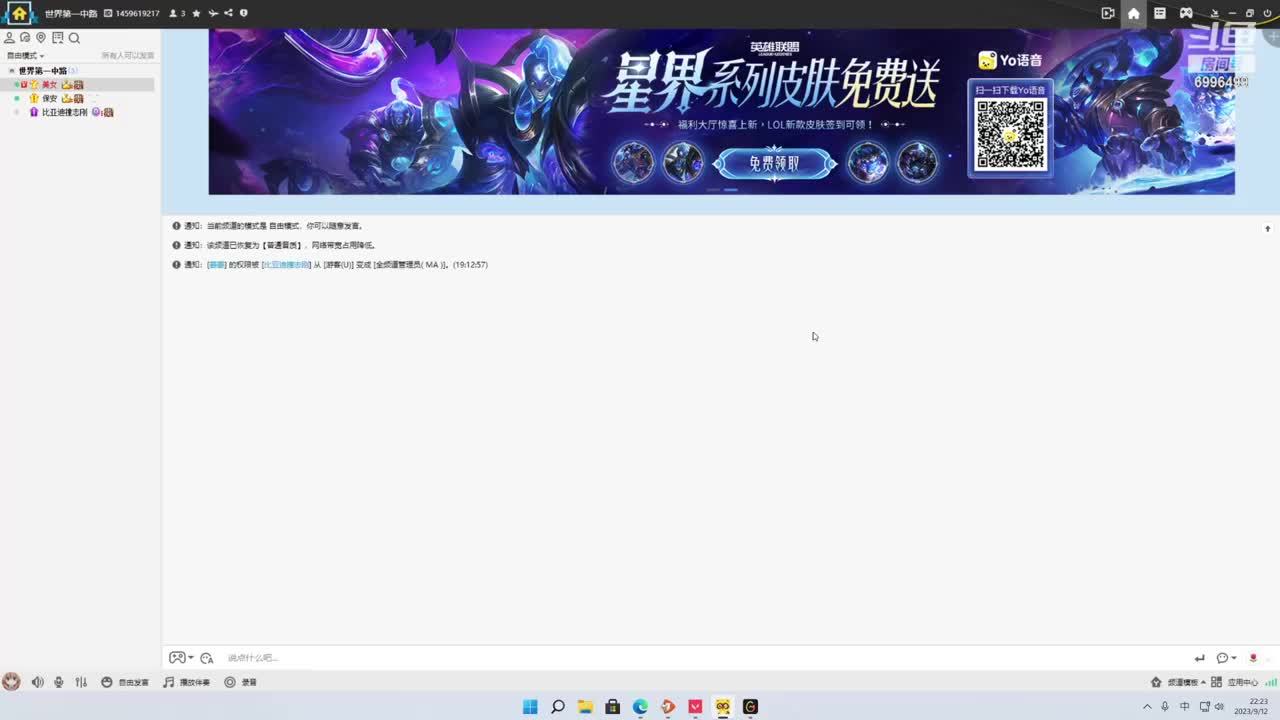1280x720 pixels.
Task: Open the audio mixer settings icon
Action: tap(81, 682)
